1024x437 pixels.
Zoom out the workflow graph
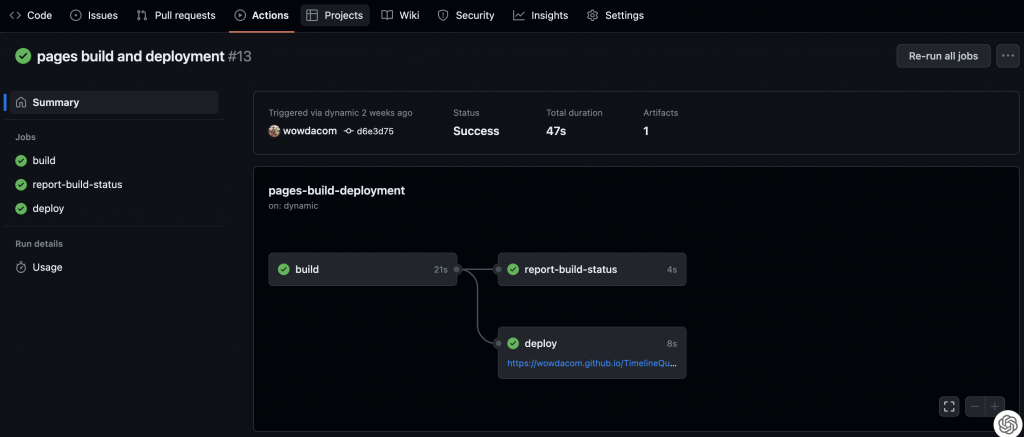(975, 406)
